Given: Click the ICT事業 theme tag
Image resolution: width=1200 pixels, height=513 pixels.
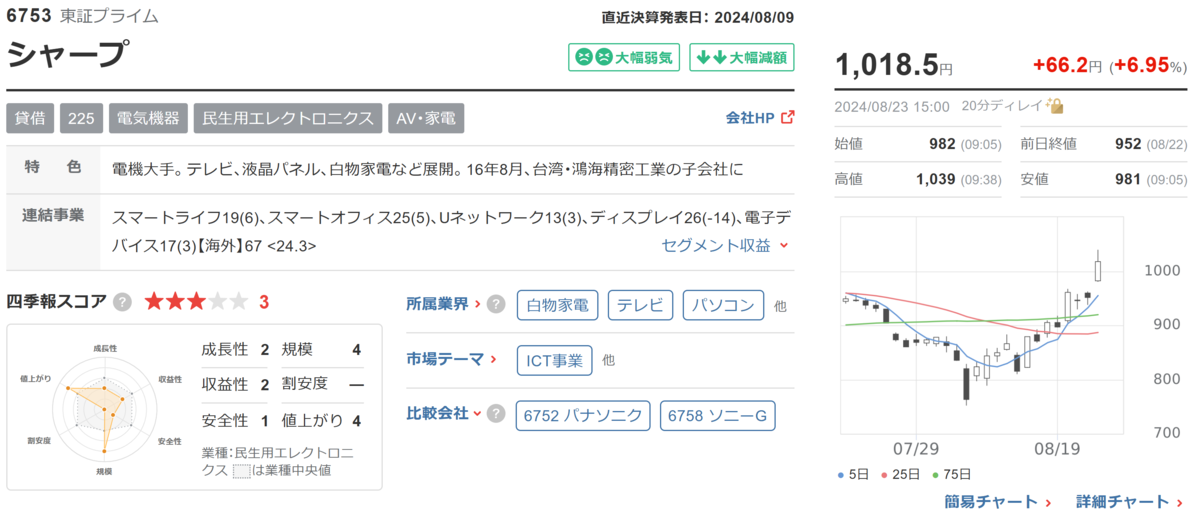Looking at the screenshot, I should pyautogui.click(x=554, y=360).
